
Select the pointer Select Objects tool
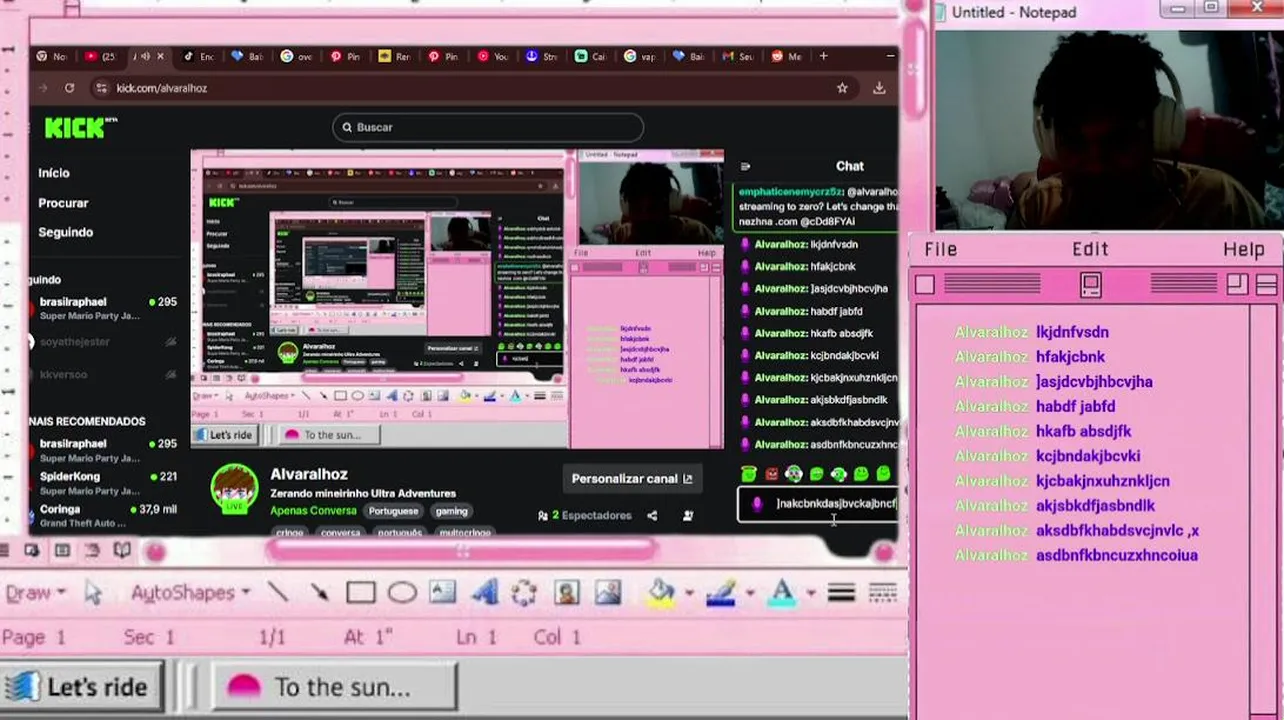pos(93,593)
